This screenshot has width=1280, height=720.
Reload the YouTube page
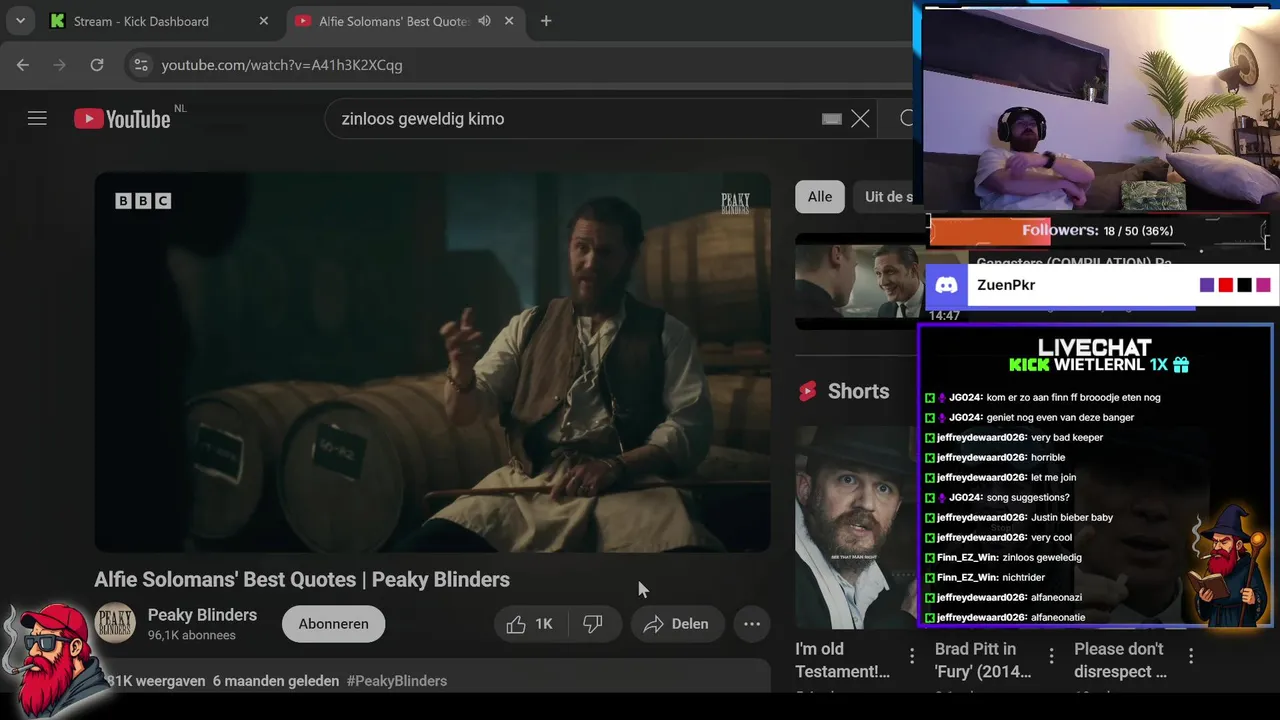pos(97,65)
